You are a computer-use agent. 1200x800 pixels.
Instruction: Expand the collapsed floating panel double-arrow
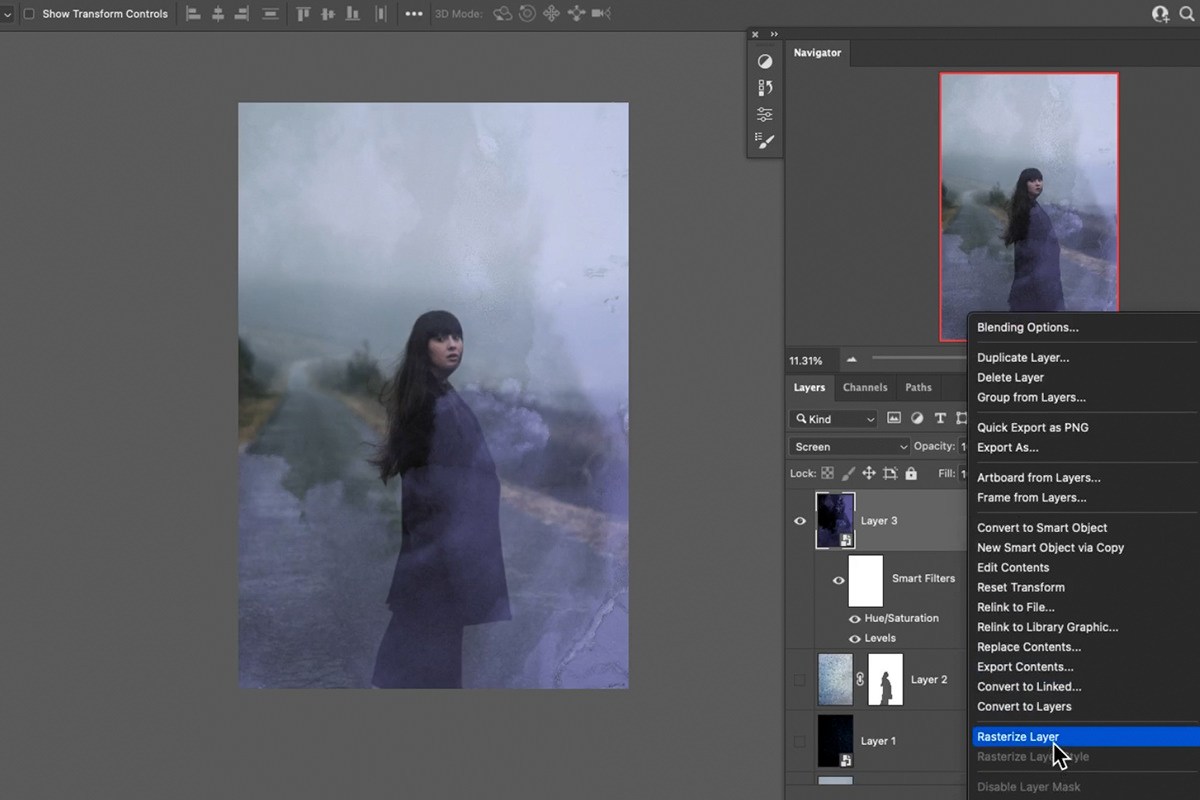[774, 34]
